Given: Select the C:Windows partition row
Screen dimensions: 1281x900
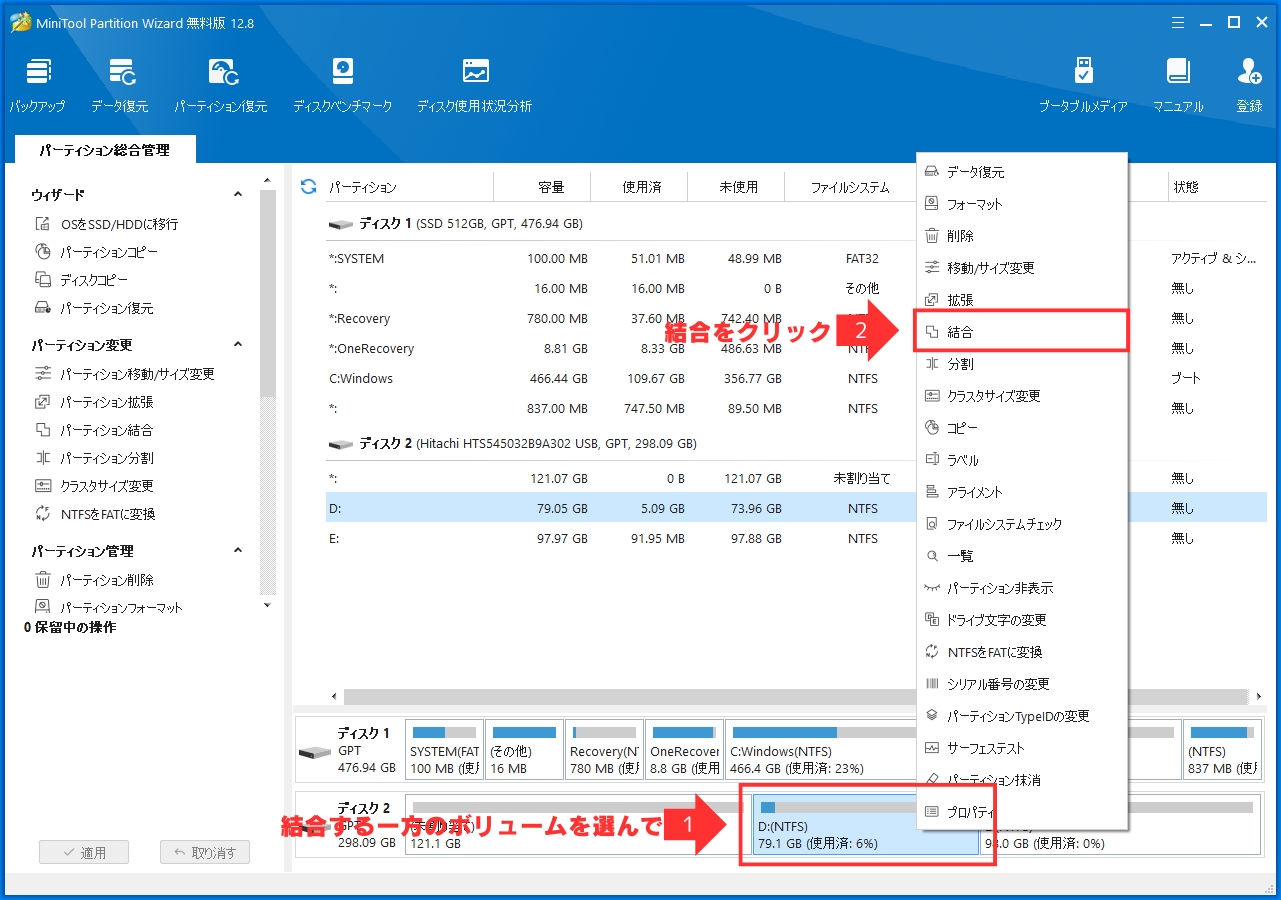Looking at the screenshot, I should click(620, 379).
